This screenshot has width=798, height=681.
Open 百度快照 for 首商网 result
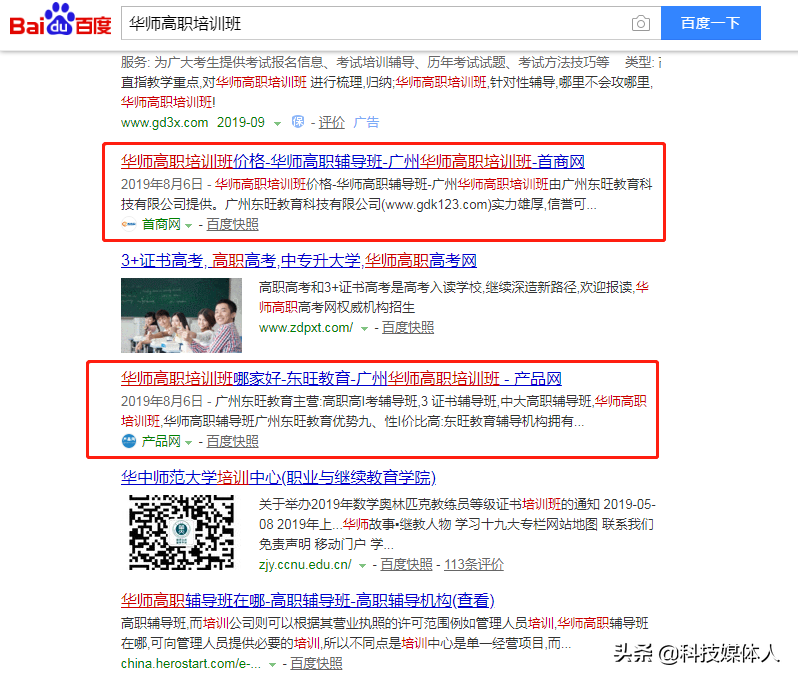click(233, 224)
